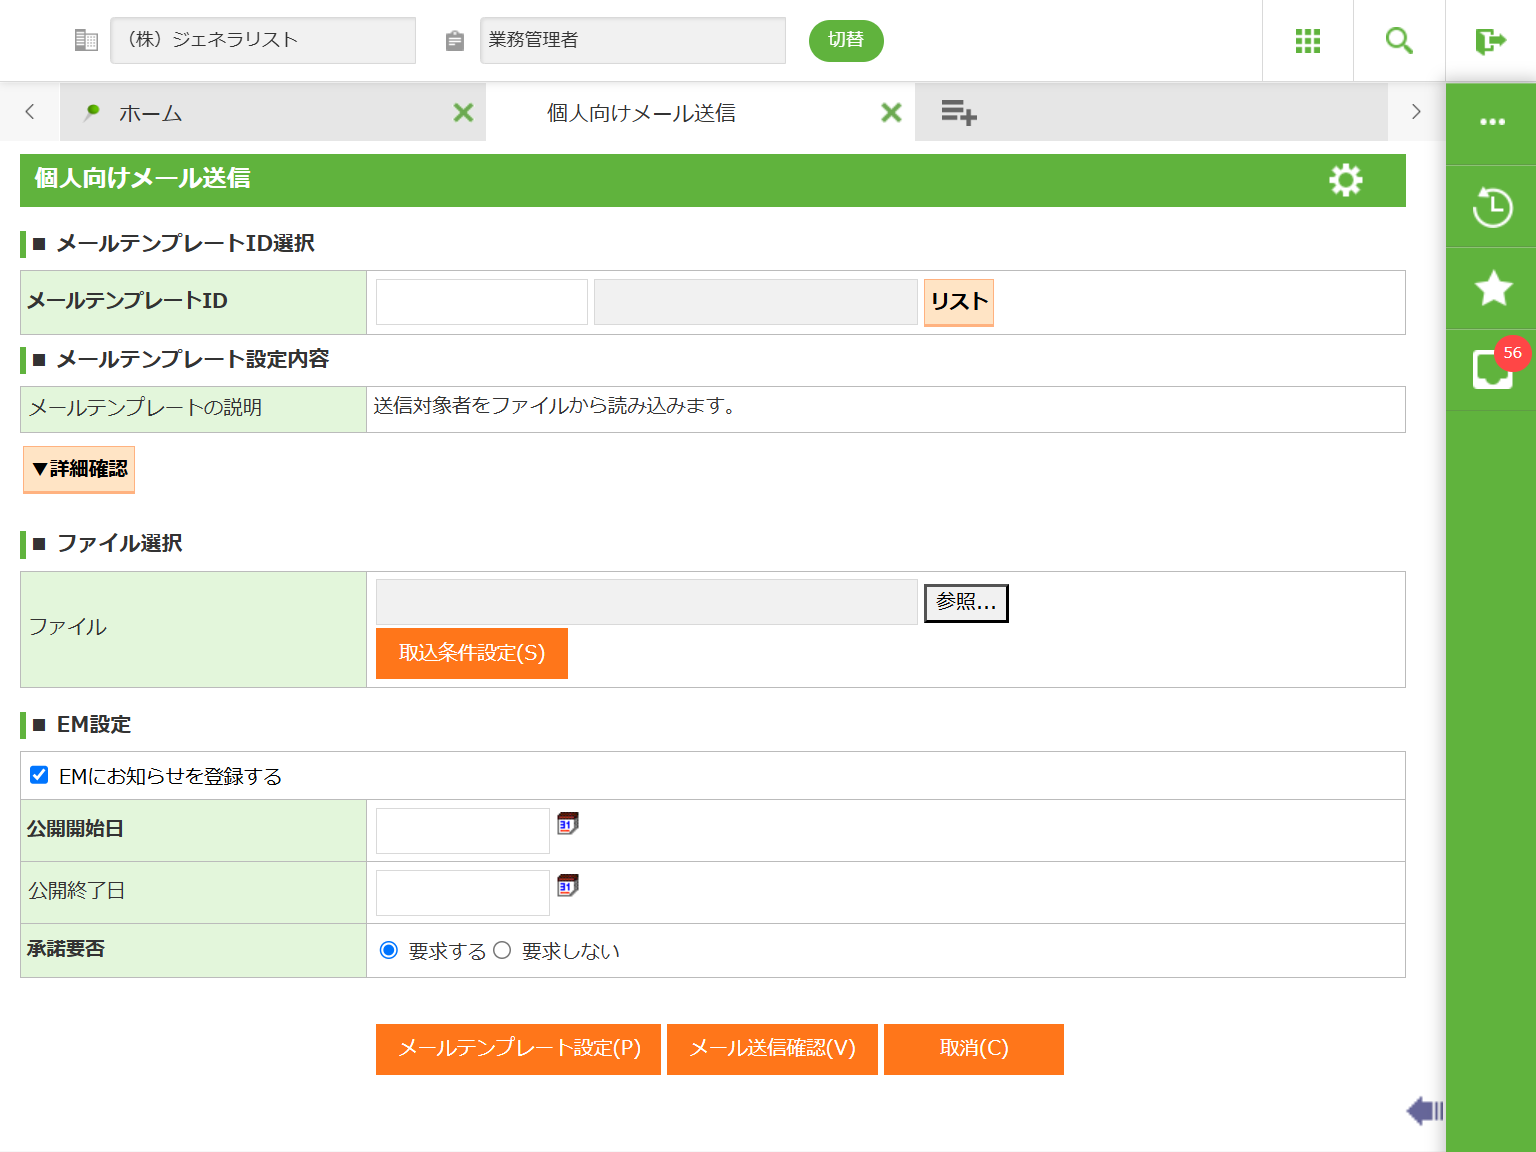Click the EM設定 section heading
1536x1152 pixels.
pyautogui.click(x=94, y=724)
